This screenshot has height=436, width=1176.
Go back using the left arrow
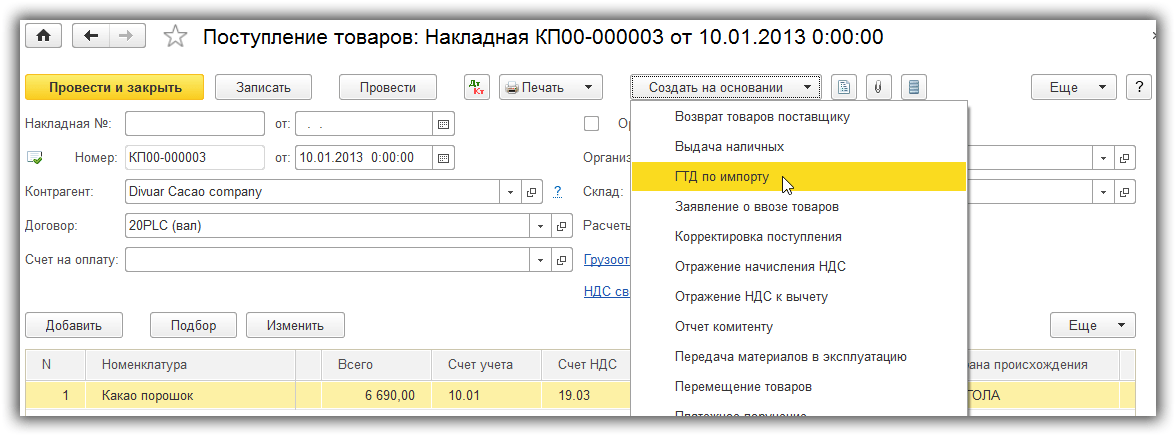92,36
